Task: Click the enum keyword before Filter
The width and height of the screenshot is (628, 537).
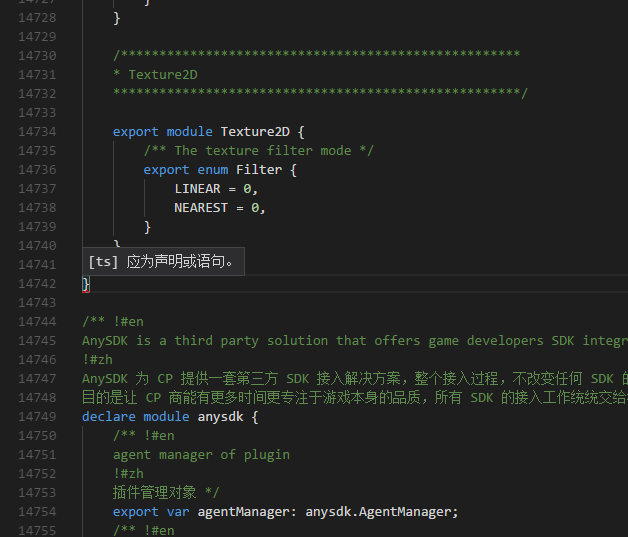Action: [212, 169]
